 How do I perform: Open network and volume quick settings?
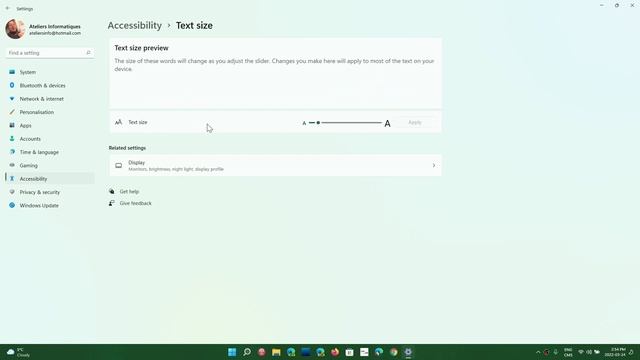coord(589,352)
